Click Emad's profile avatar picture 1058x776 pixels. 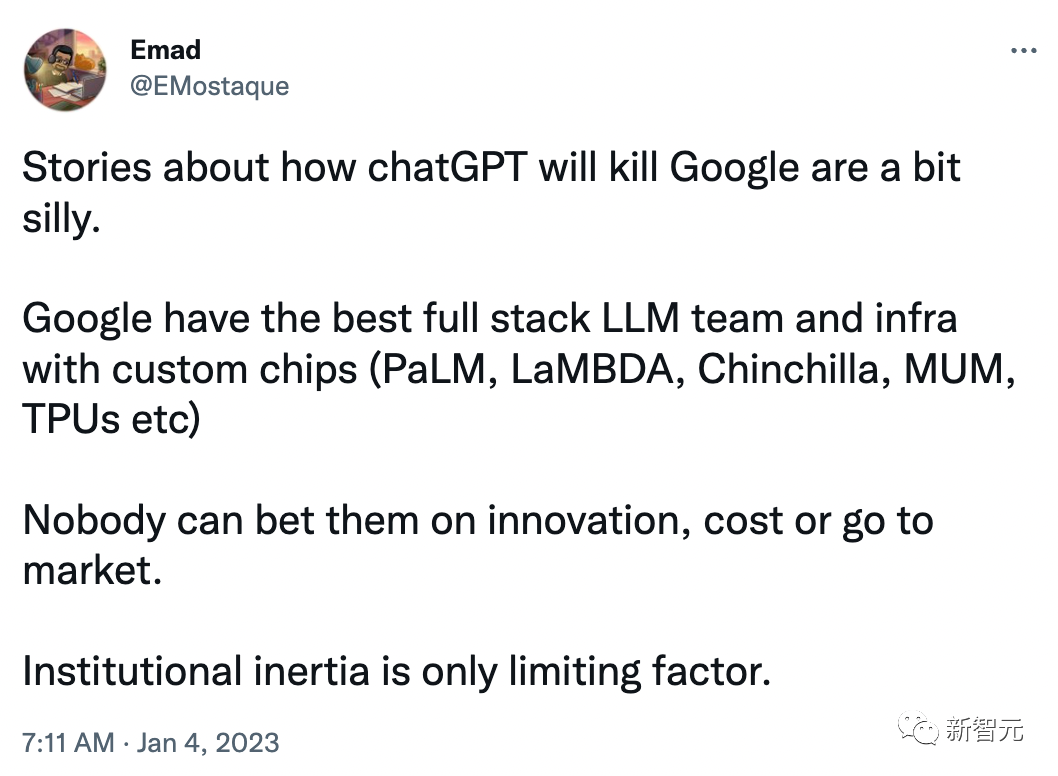click(65, 69)
